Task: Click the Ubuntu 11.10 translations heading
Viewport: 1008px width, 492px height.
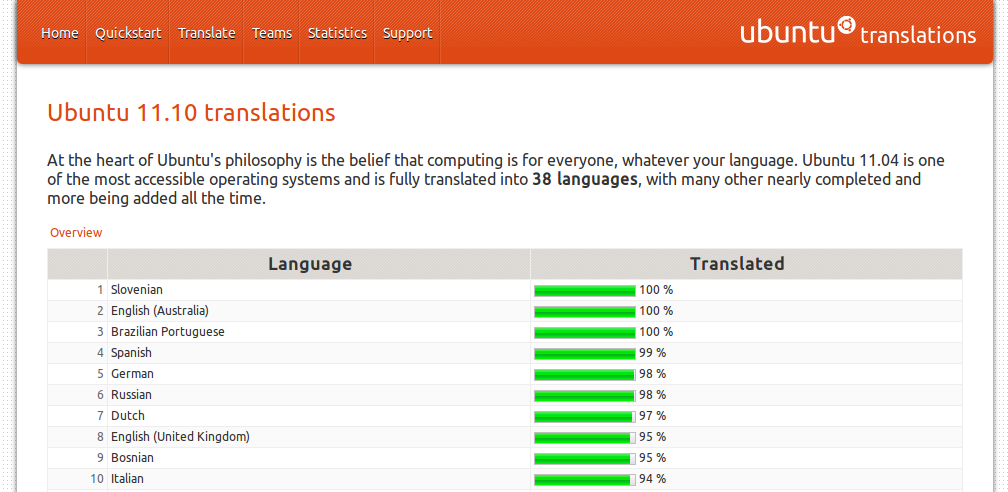Action: click(192, 113)
